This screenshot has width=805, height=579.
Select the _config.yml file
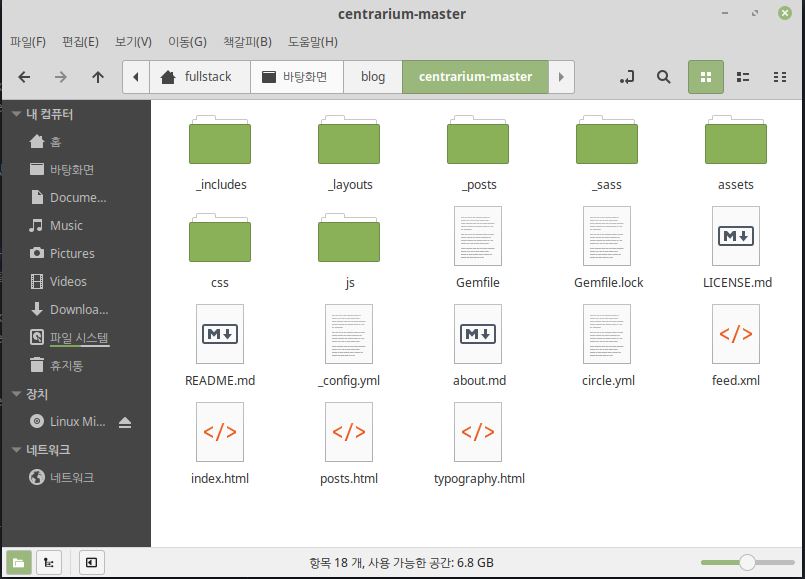click(349, 345)
